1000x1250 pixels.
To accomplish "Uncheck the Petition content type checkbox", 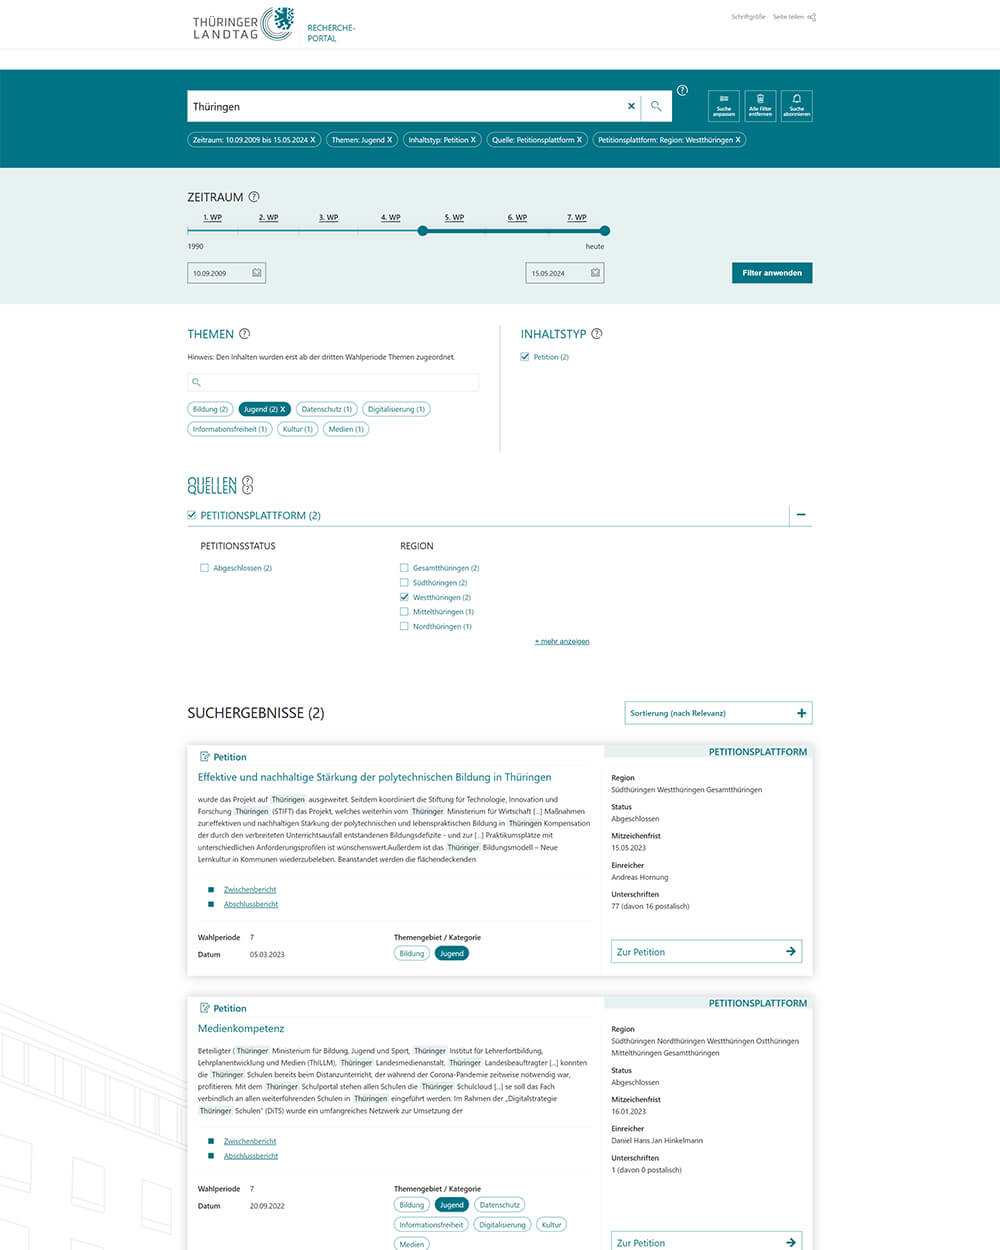I will (525, 357).
